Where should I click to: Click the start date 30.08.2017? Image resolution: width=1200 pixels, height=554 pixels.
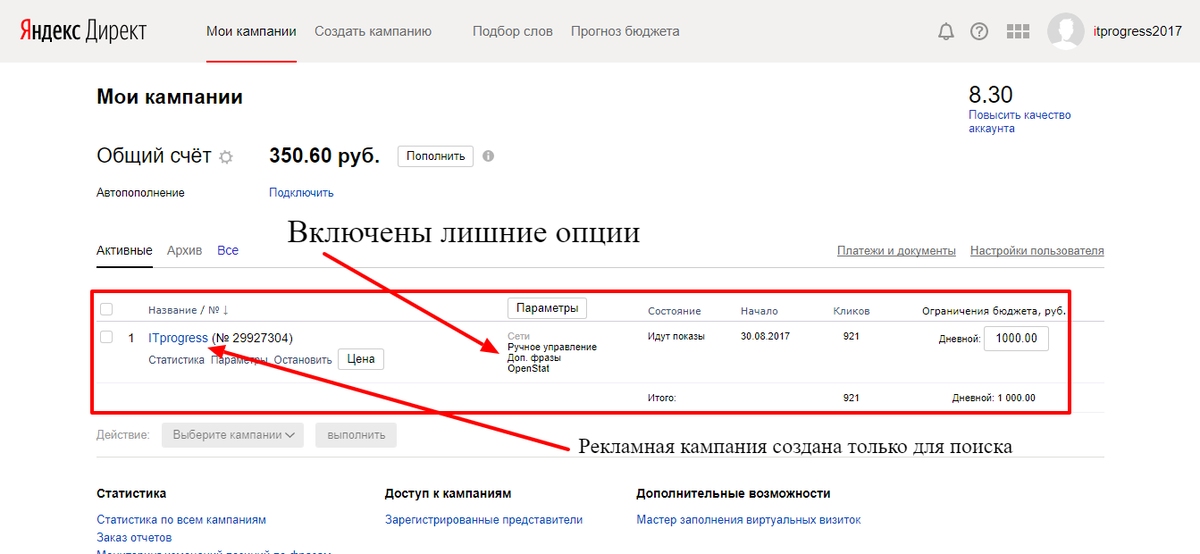click(765, 336)
